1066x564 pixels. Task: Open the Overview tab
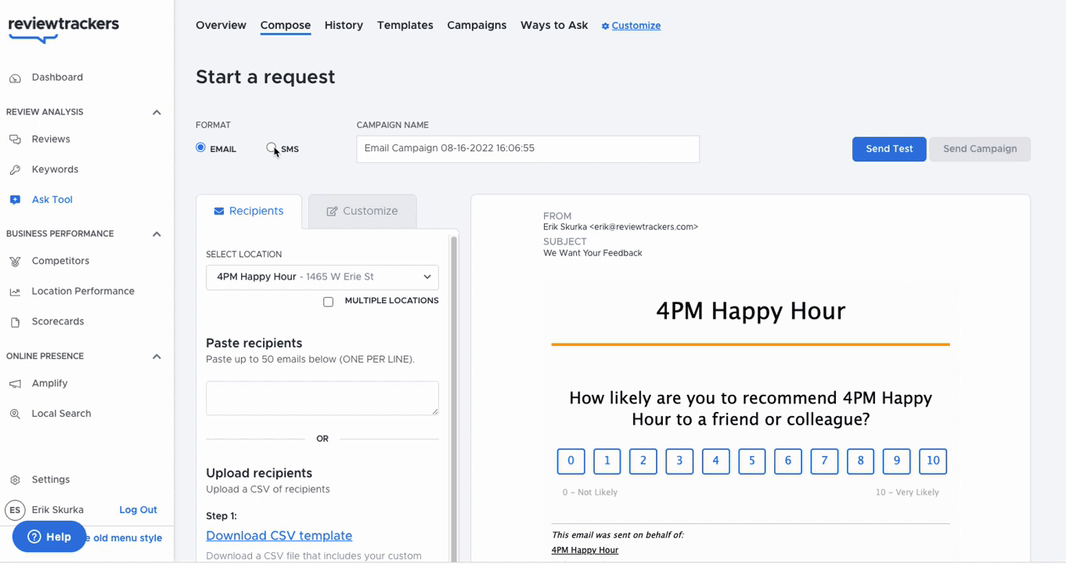point(221,25)
